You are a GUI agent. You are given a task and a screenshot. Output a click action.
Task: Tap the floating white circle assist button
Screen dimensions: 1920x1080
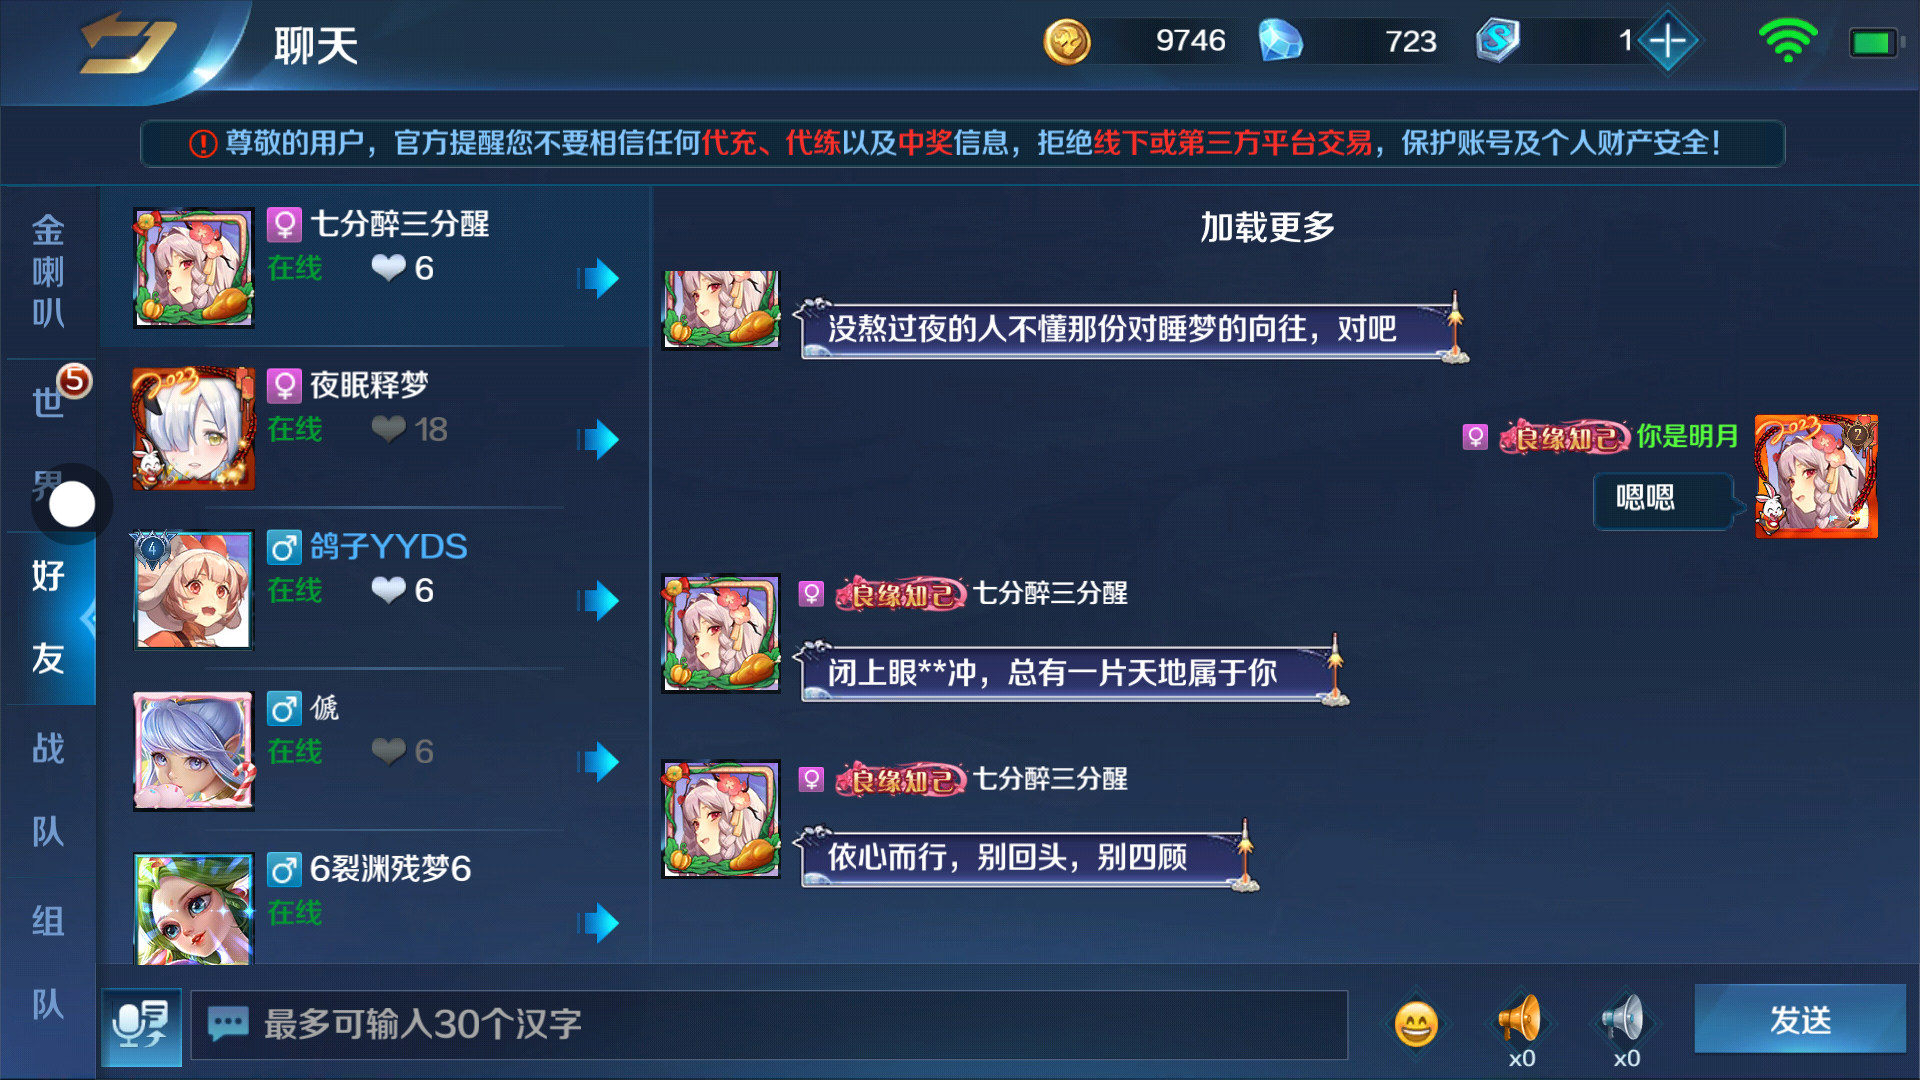click(x=72, y=504)
